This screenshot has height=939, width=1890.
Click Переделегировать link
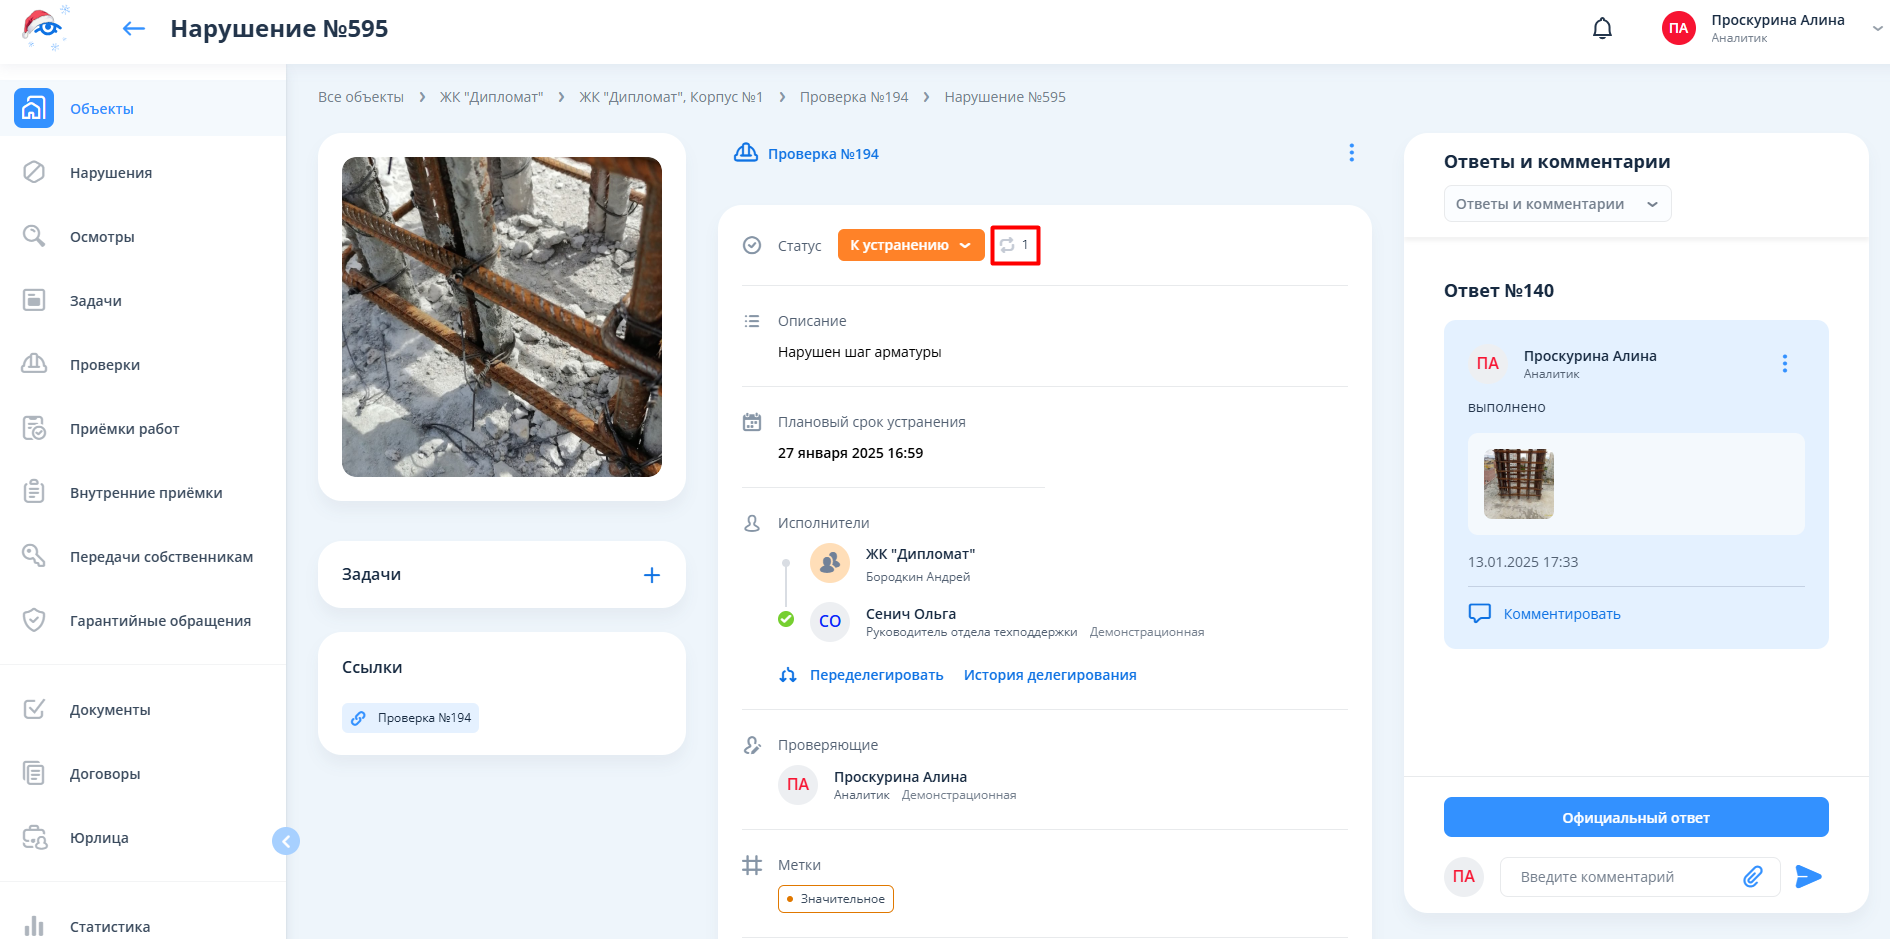point(875,675)
